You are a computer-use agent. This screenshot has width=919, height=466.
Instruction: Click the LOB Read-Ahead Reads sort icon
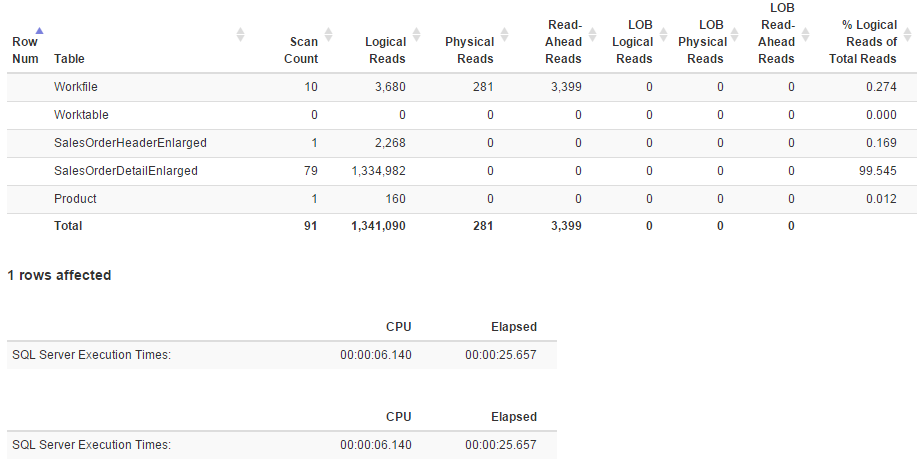point(805,35)
